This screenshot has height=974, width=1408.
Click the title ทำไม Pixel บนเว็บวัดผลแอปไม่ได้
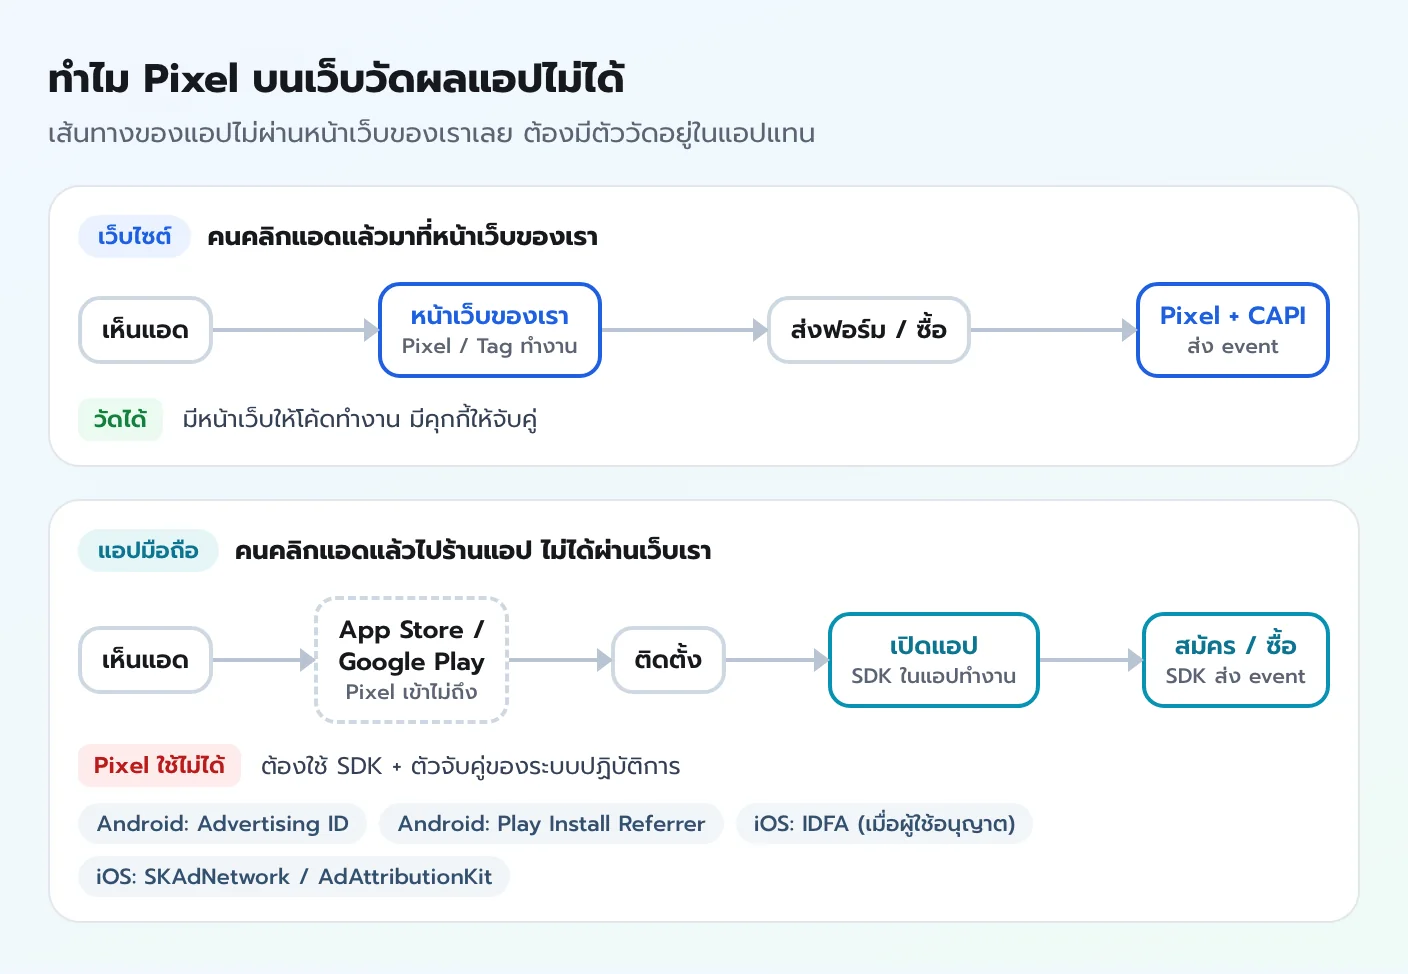[336, 78]
